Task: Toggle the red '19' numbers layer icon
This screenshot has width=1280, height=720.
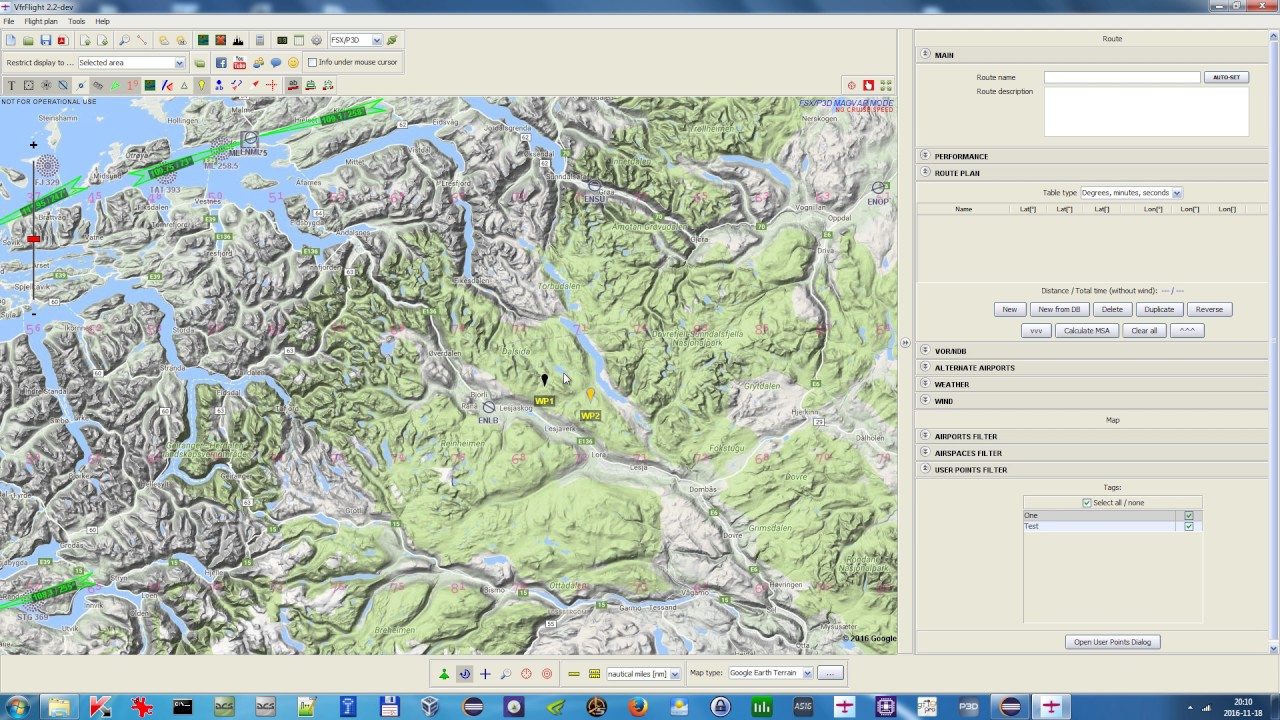Action: tap(132, 85)
